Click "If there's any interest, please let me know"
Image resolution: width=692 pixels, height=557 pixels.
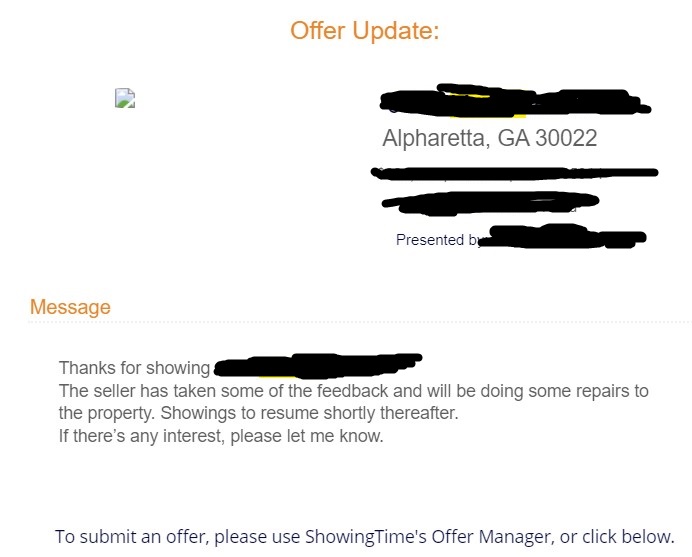[x=221, y=436]
